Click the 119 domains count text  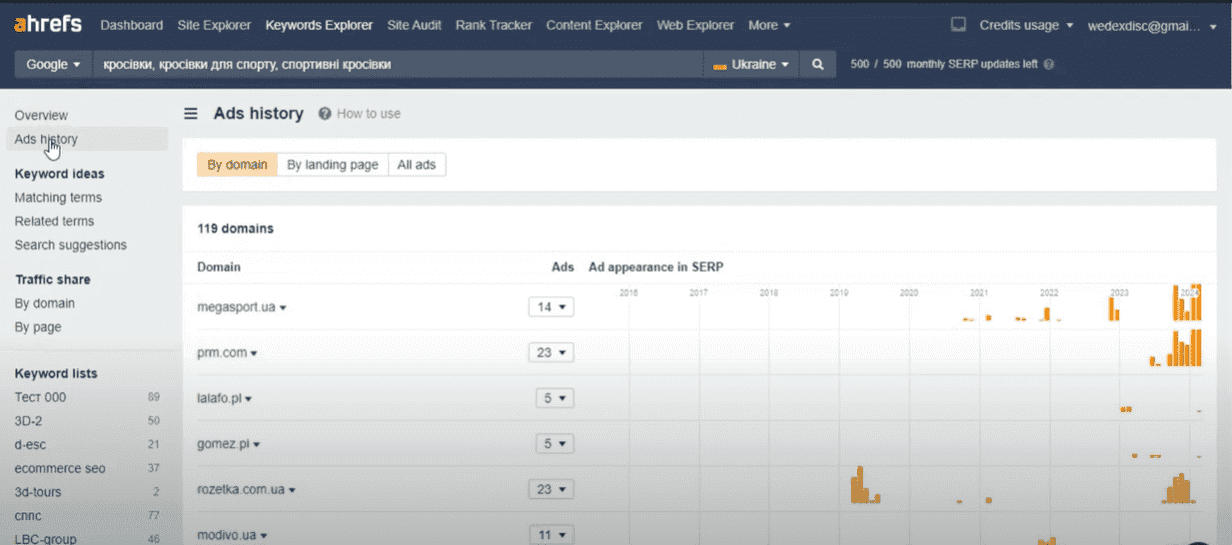[x=235, y=228]
